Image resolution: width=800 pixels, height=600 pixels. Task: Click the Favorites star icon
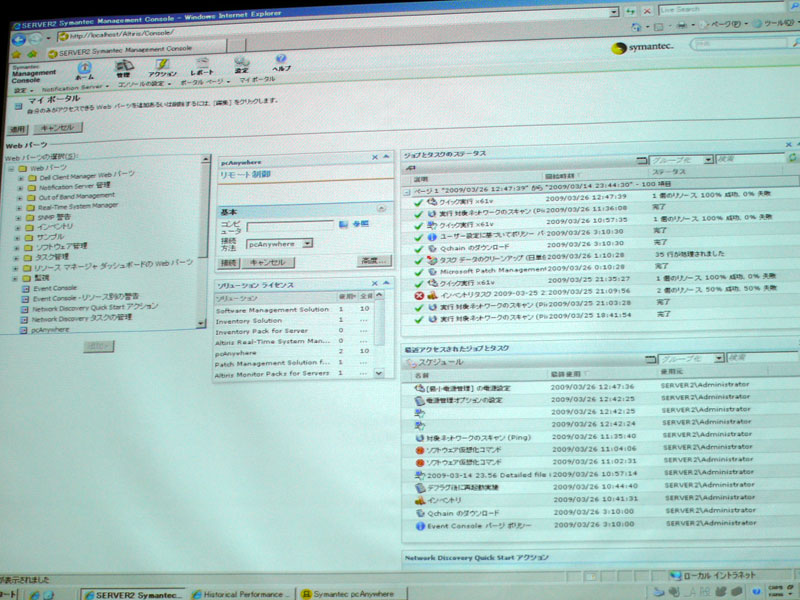(16, 55)
